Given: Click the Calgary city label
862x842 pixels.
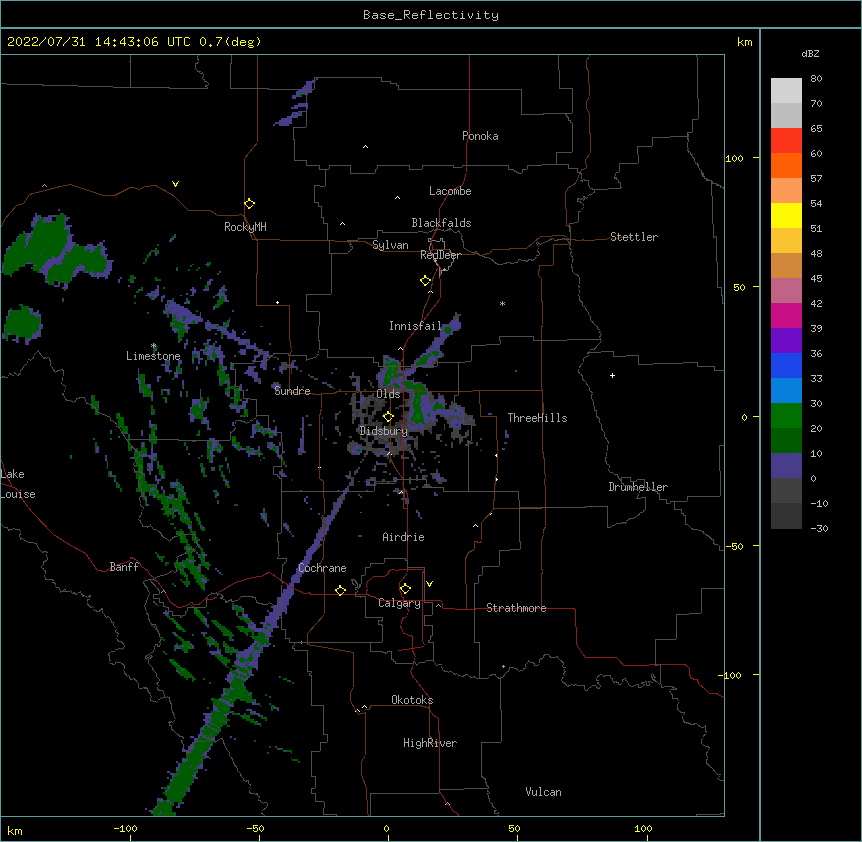Looking at the screenshot, I should (399, 603).
